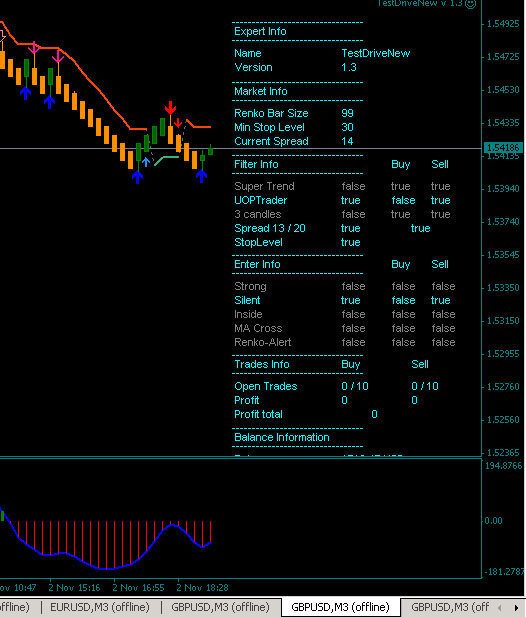The image size is (526, 617).
Task: Click the Enter Info heading
Action: coord(257,264)
